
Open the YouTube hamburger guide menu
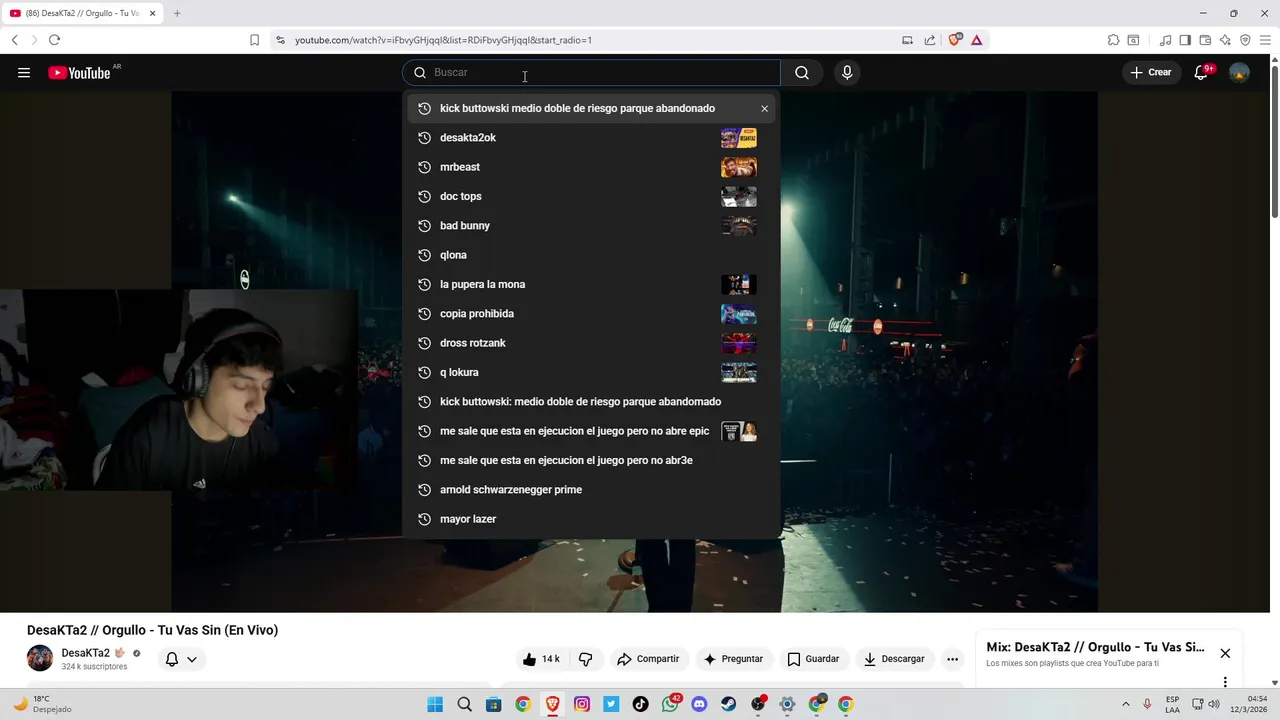pos(24,72)
